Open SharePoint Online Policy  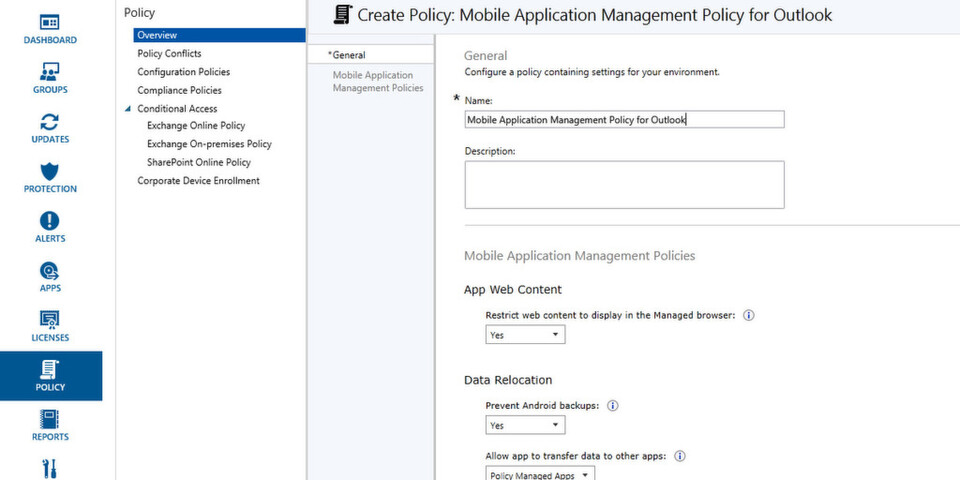pyautogui.click(x=199, y=162)
